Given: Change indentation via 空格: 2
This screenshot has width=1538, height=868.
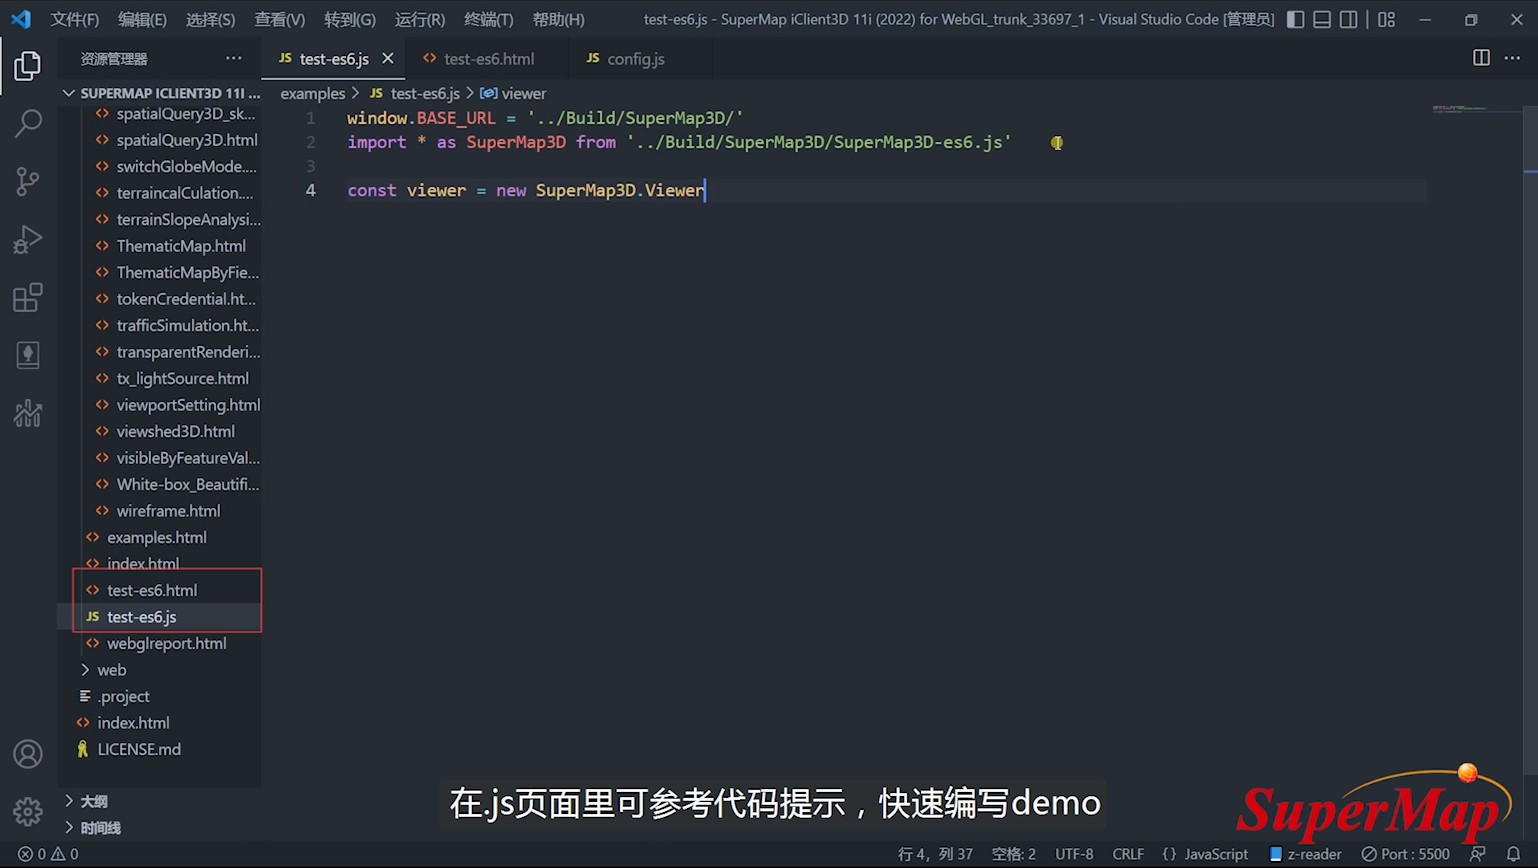Looking at the screenshot, I should tap(1013, 854).
